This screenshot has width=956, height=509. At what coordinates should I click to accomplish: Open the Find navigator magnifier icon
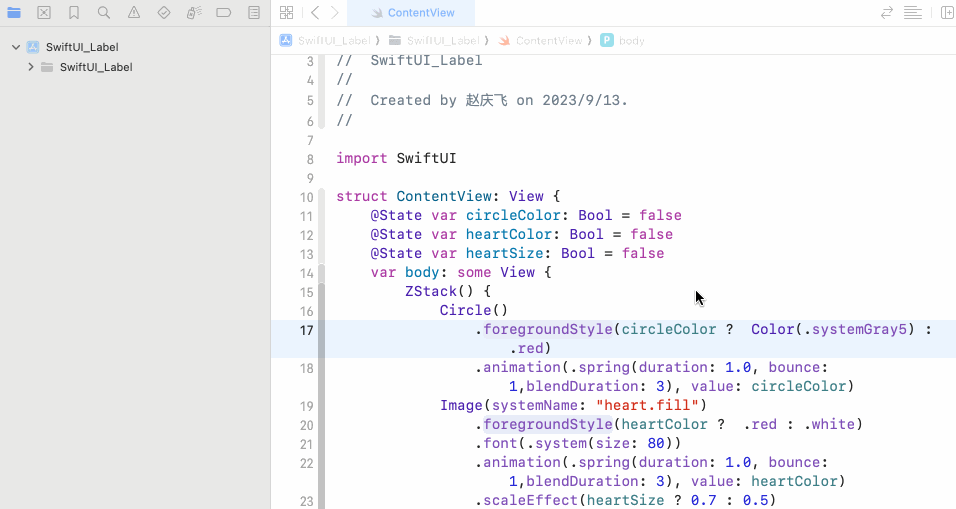click(104, 13)
